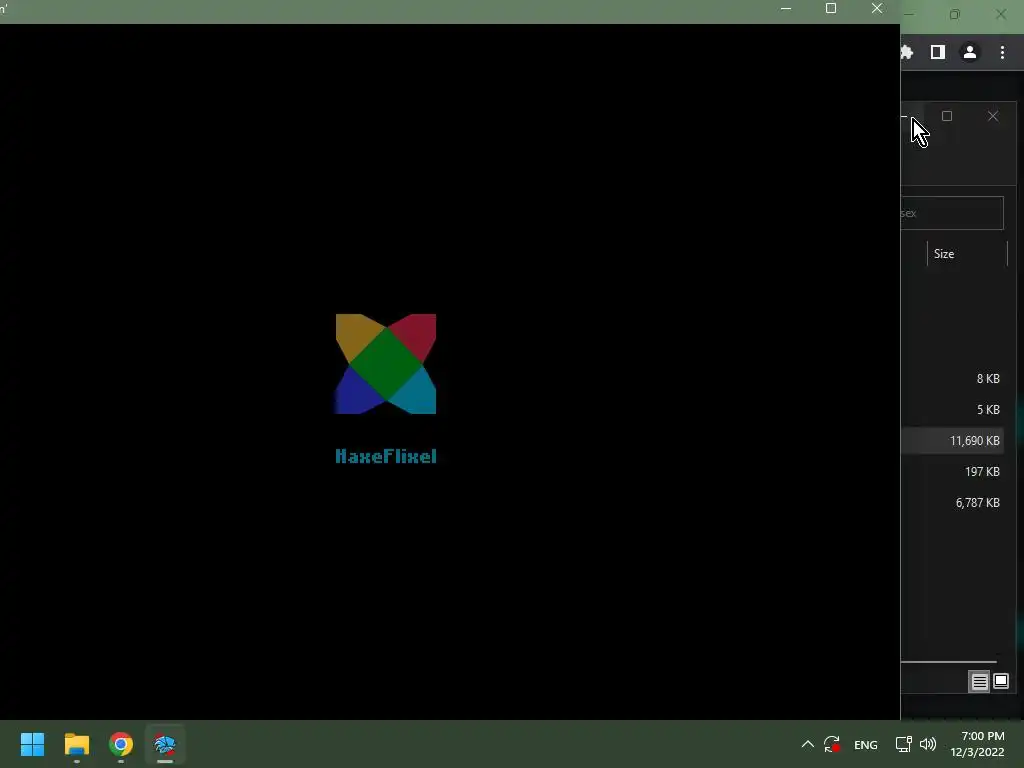Show hidden system tray icons

[808, 744]
